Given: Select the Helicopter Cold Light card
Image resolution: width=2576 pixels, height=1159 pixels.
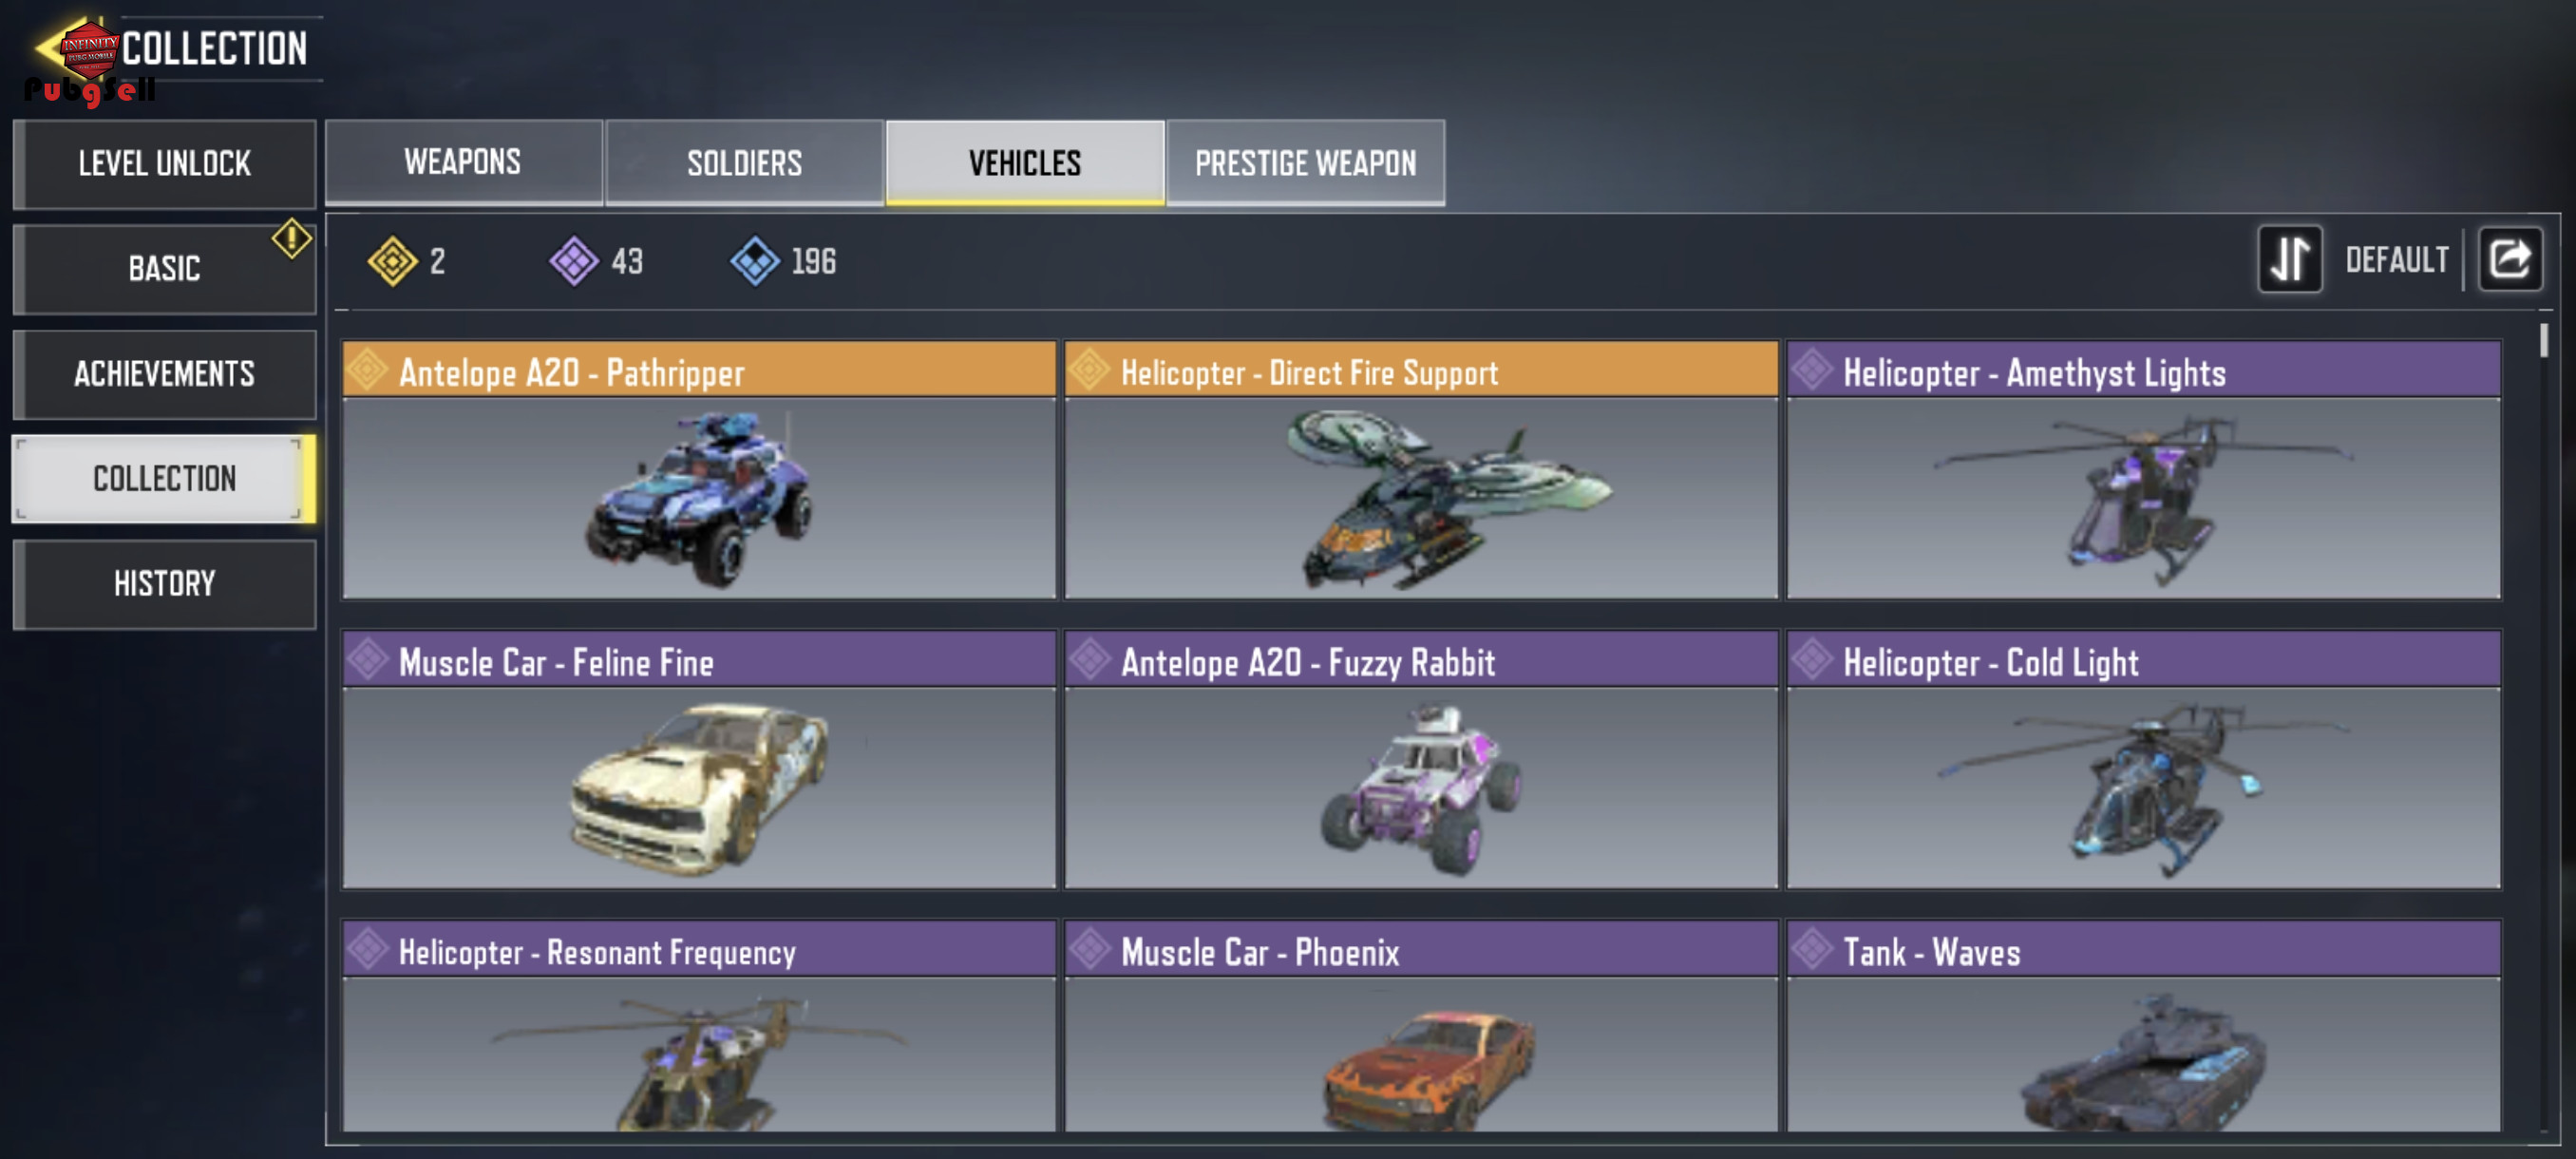Looking at the screenshot, I should point(2143,759).
